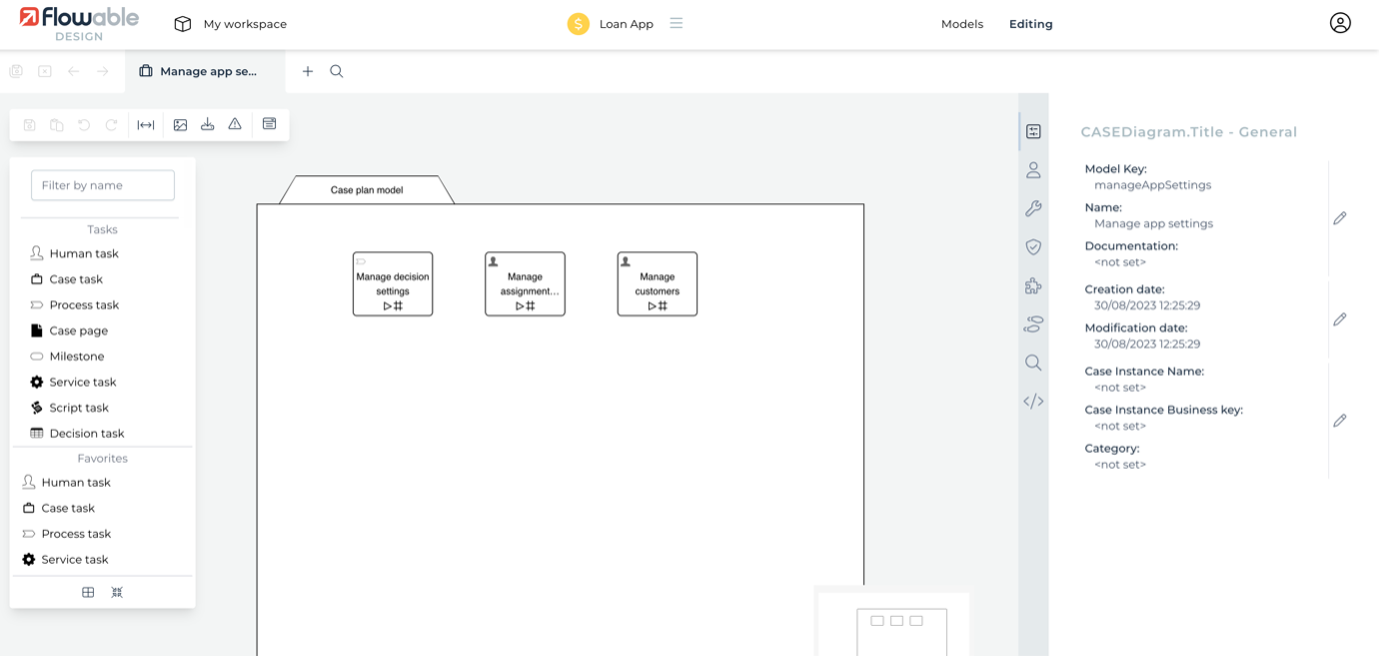Toggle the compact palette collapse icon
This screenshot has width=1384, height=660.
click(x=117, y=592)
